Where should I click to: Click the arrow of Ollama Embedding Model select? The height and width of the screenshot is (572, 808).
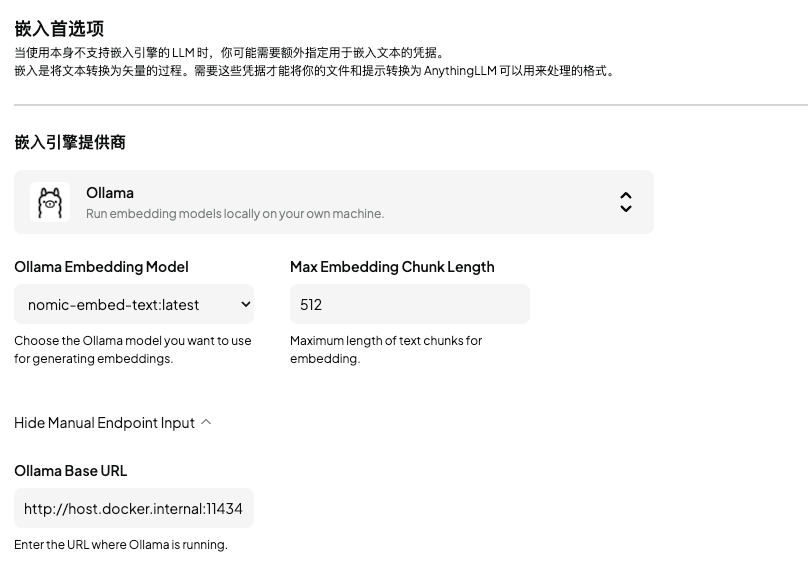pyautogui.click(x=246, y=304)
